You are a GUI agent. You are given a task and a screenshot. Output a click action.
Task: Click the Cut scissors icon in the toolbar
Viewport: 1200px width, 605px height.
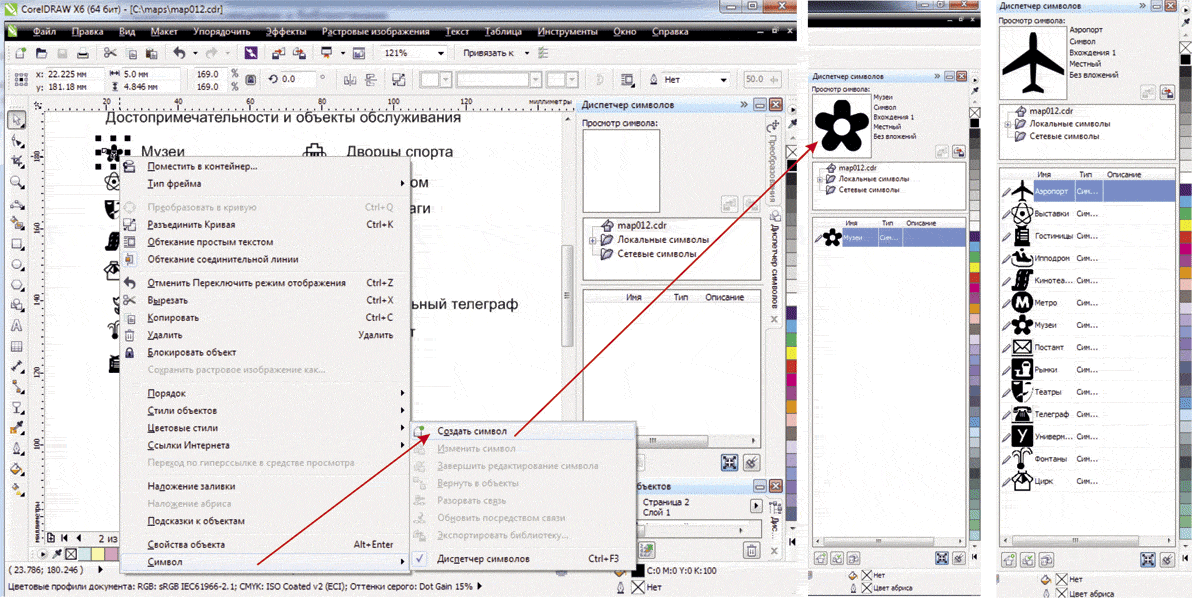click(109, 53)
